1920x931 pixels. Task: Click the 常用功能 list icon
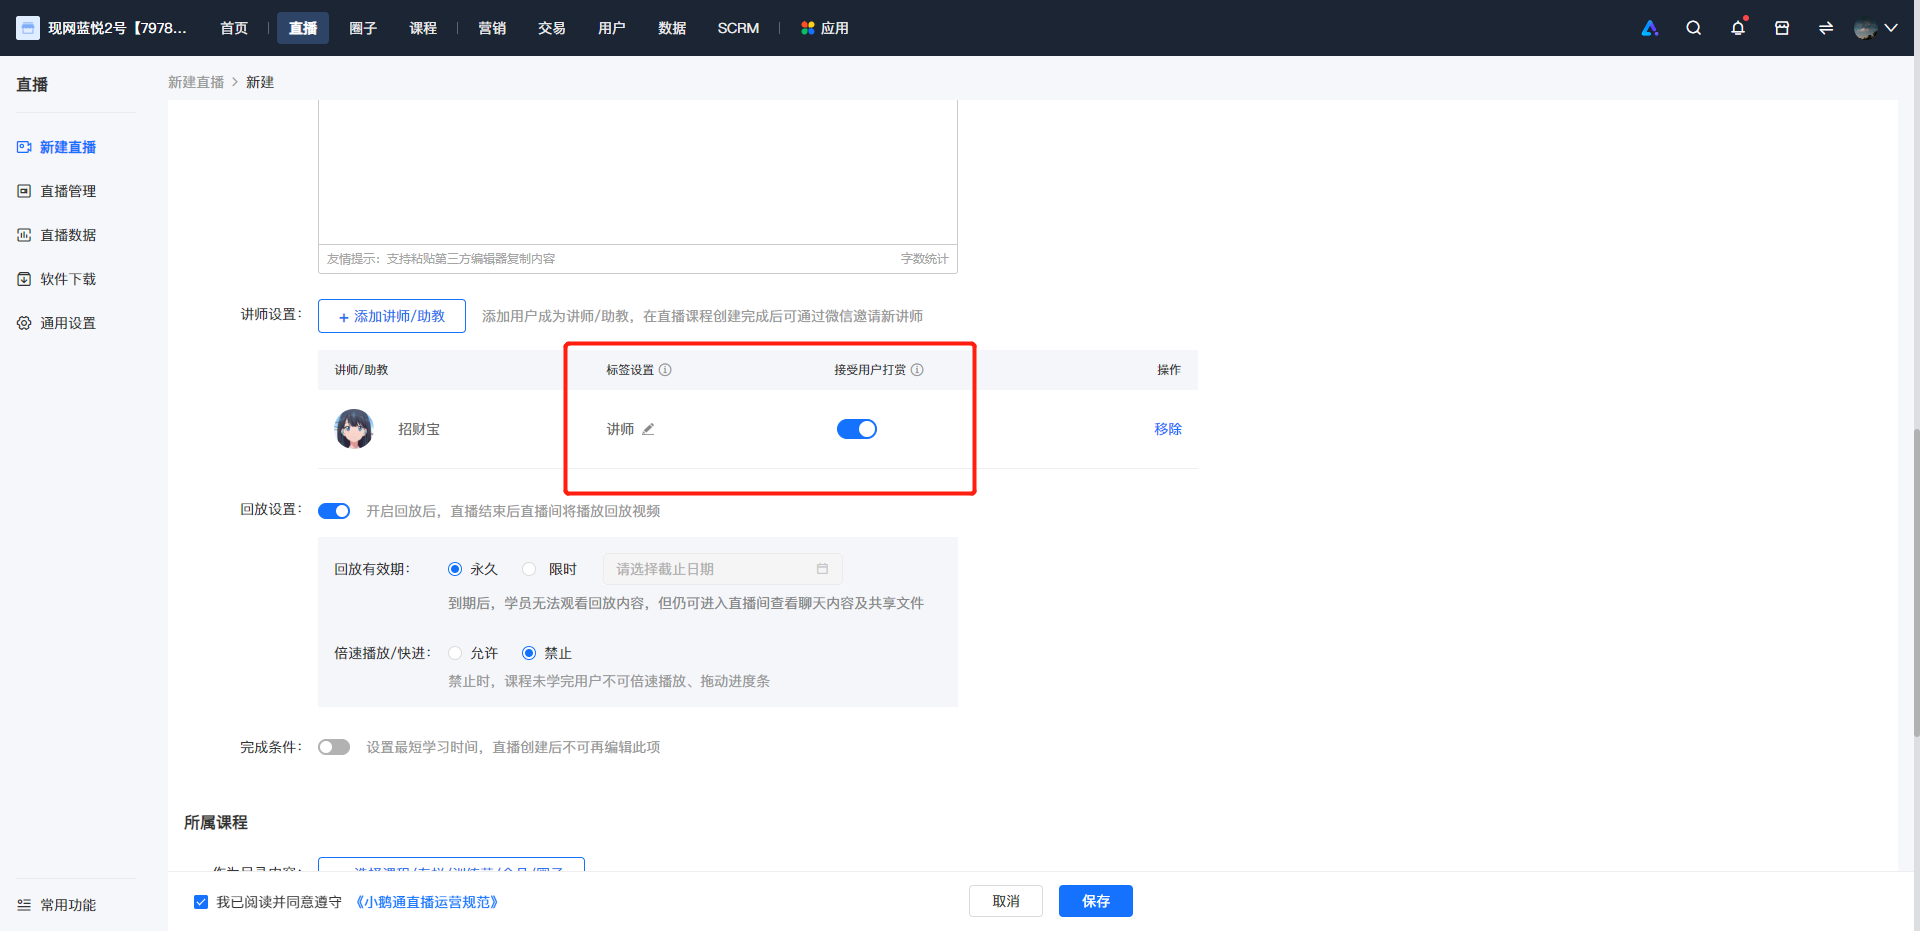[x=24, y=905]
